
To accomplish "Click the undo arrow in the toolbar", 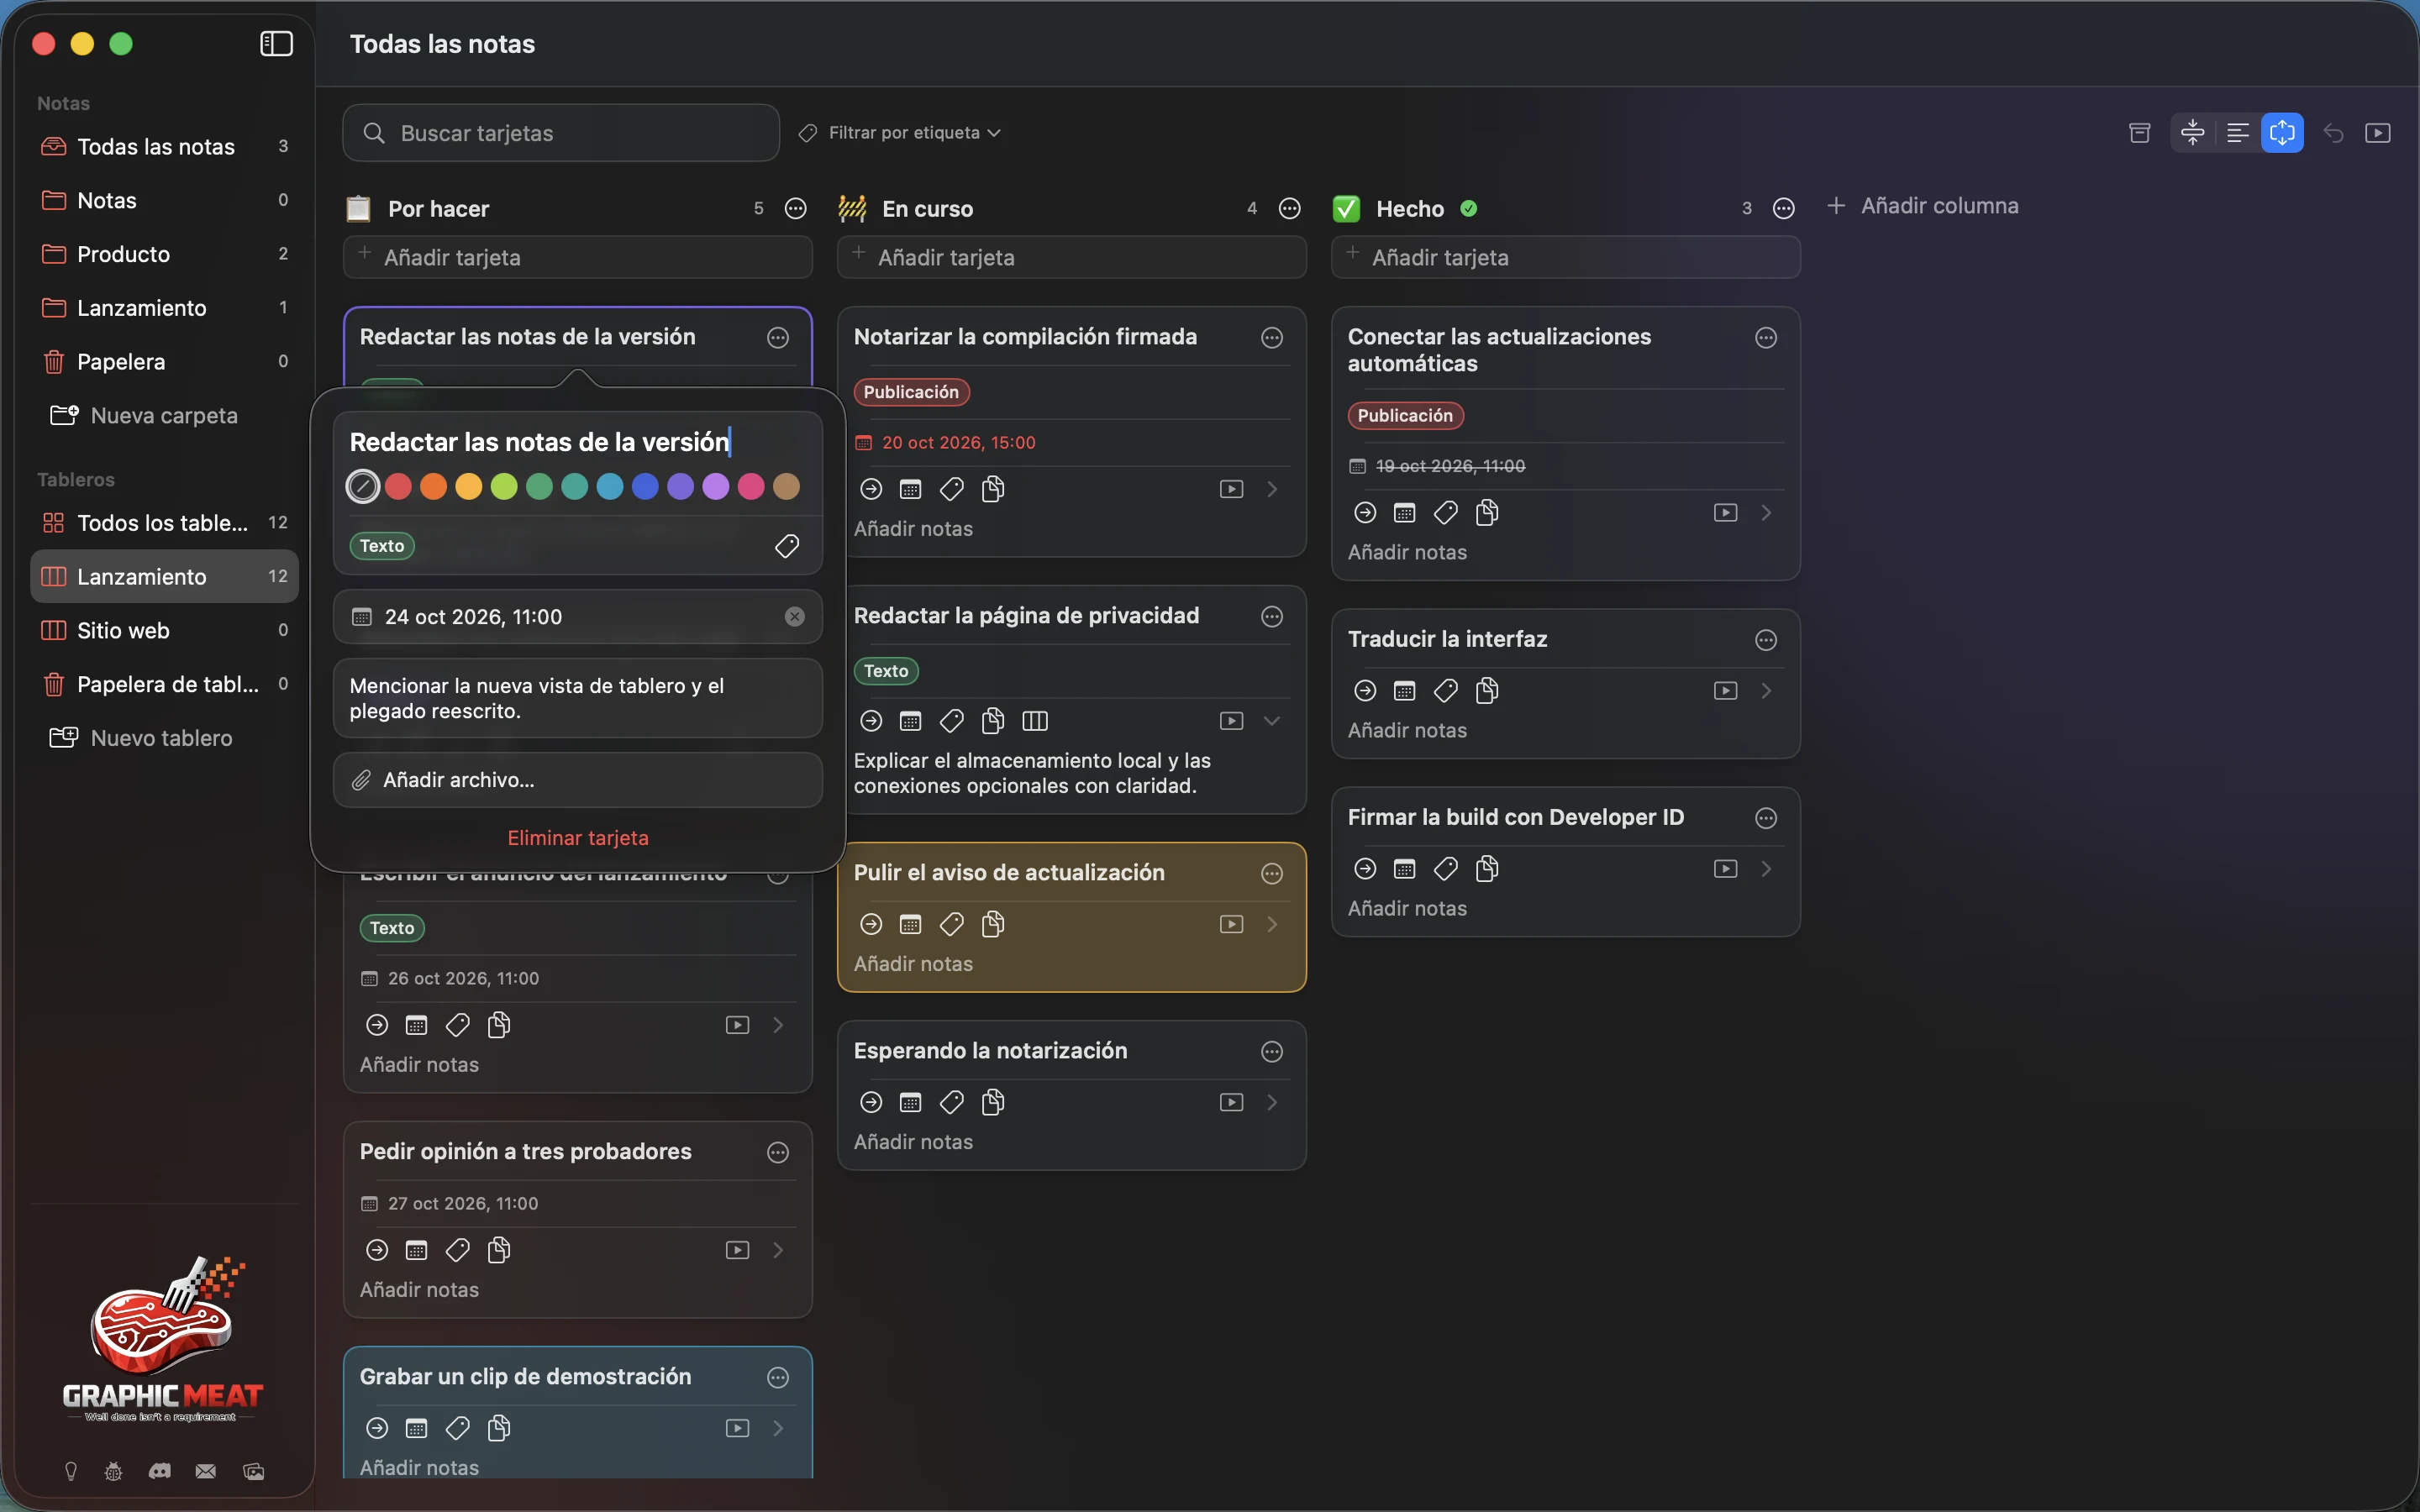I will [x=2333, y=133].
